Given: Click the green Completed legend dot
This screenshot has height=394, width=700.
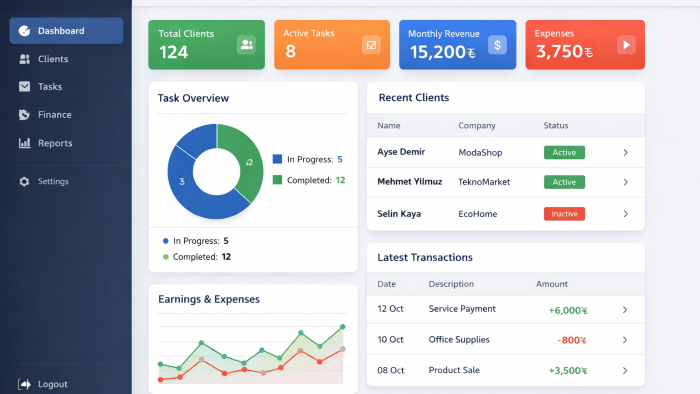Looking at the screenshot, I should pyautogui.click(x=166, y=257).
